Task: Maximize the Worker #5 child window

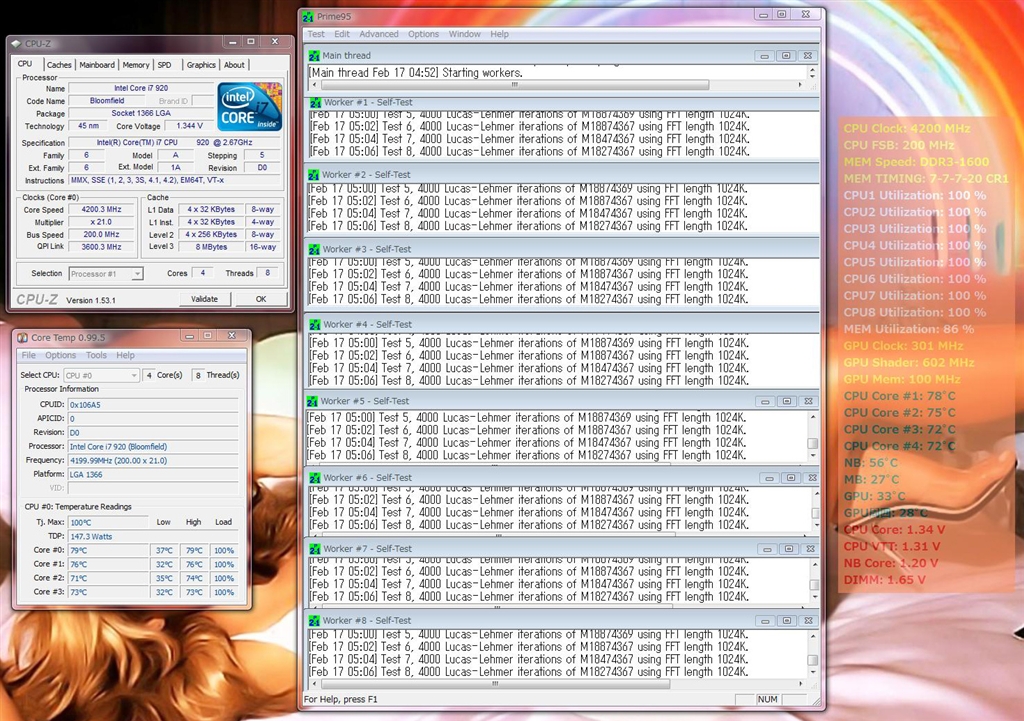Action: (x=787, y=402)
